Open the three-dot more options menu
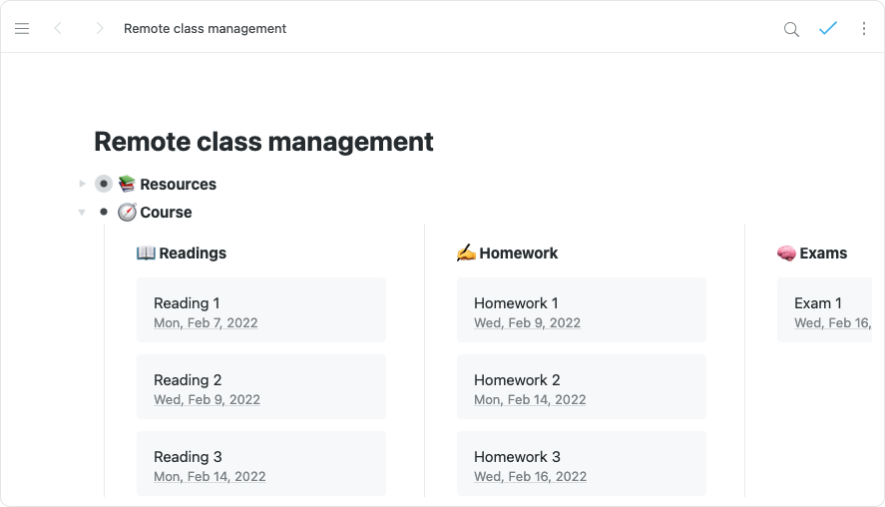 coord(864,29)
